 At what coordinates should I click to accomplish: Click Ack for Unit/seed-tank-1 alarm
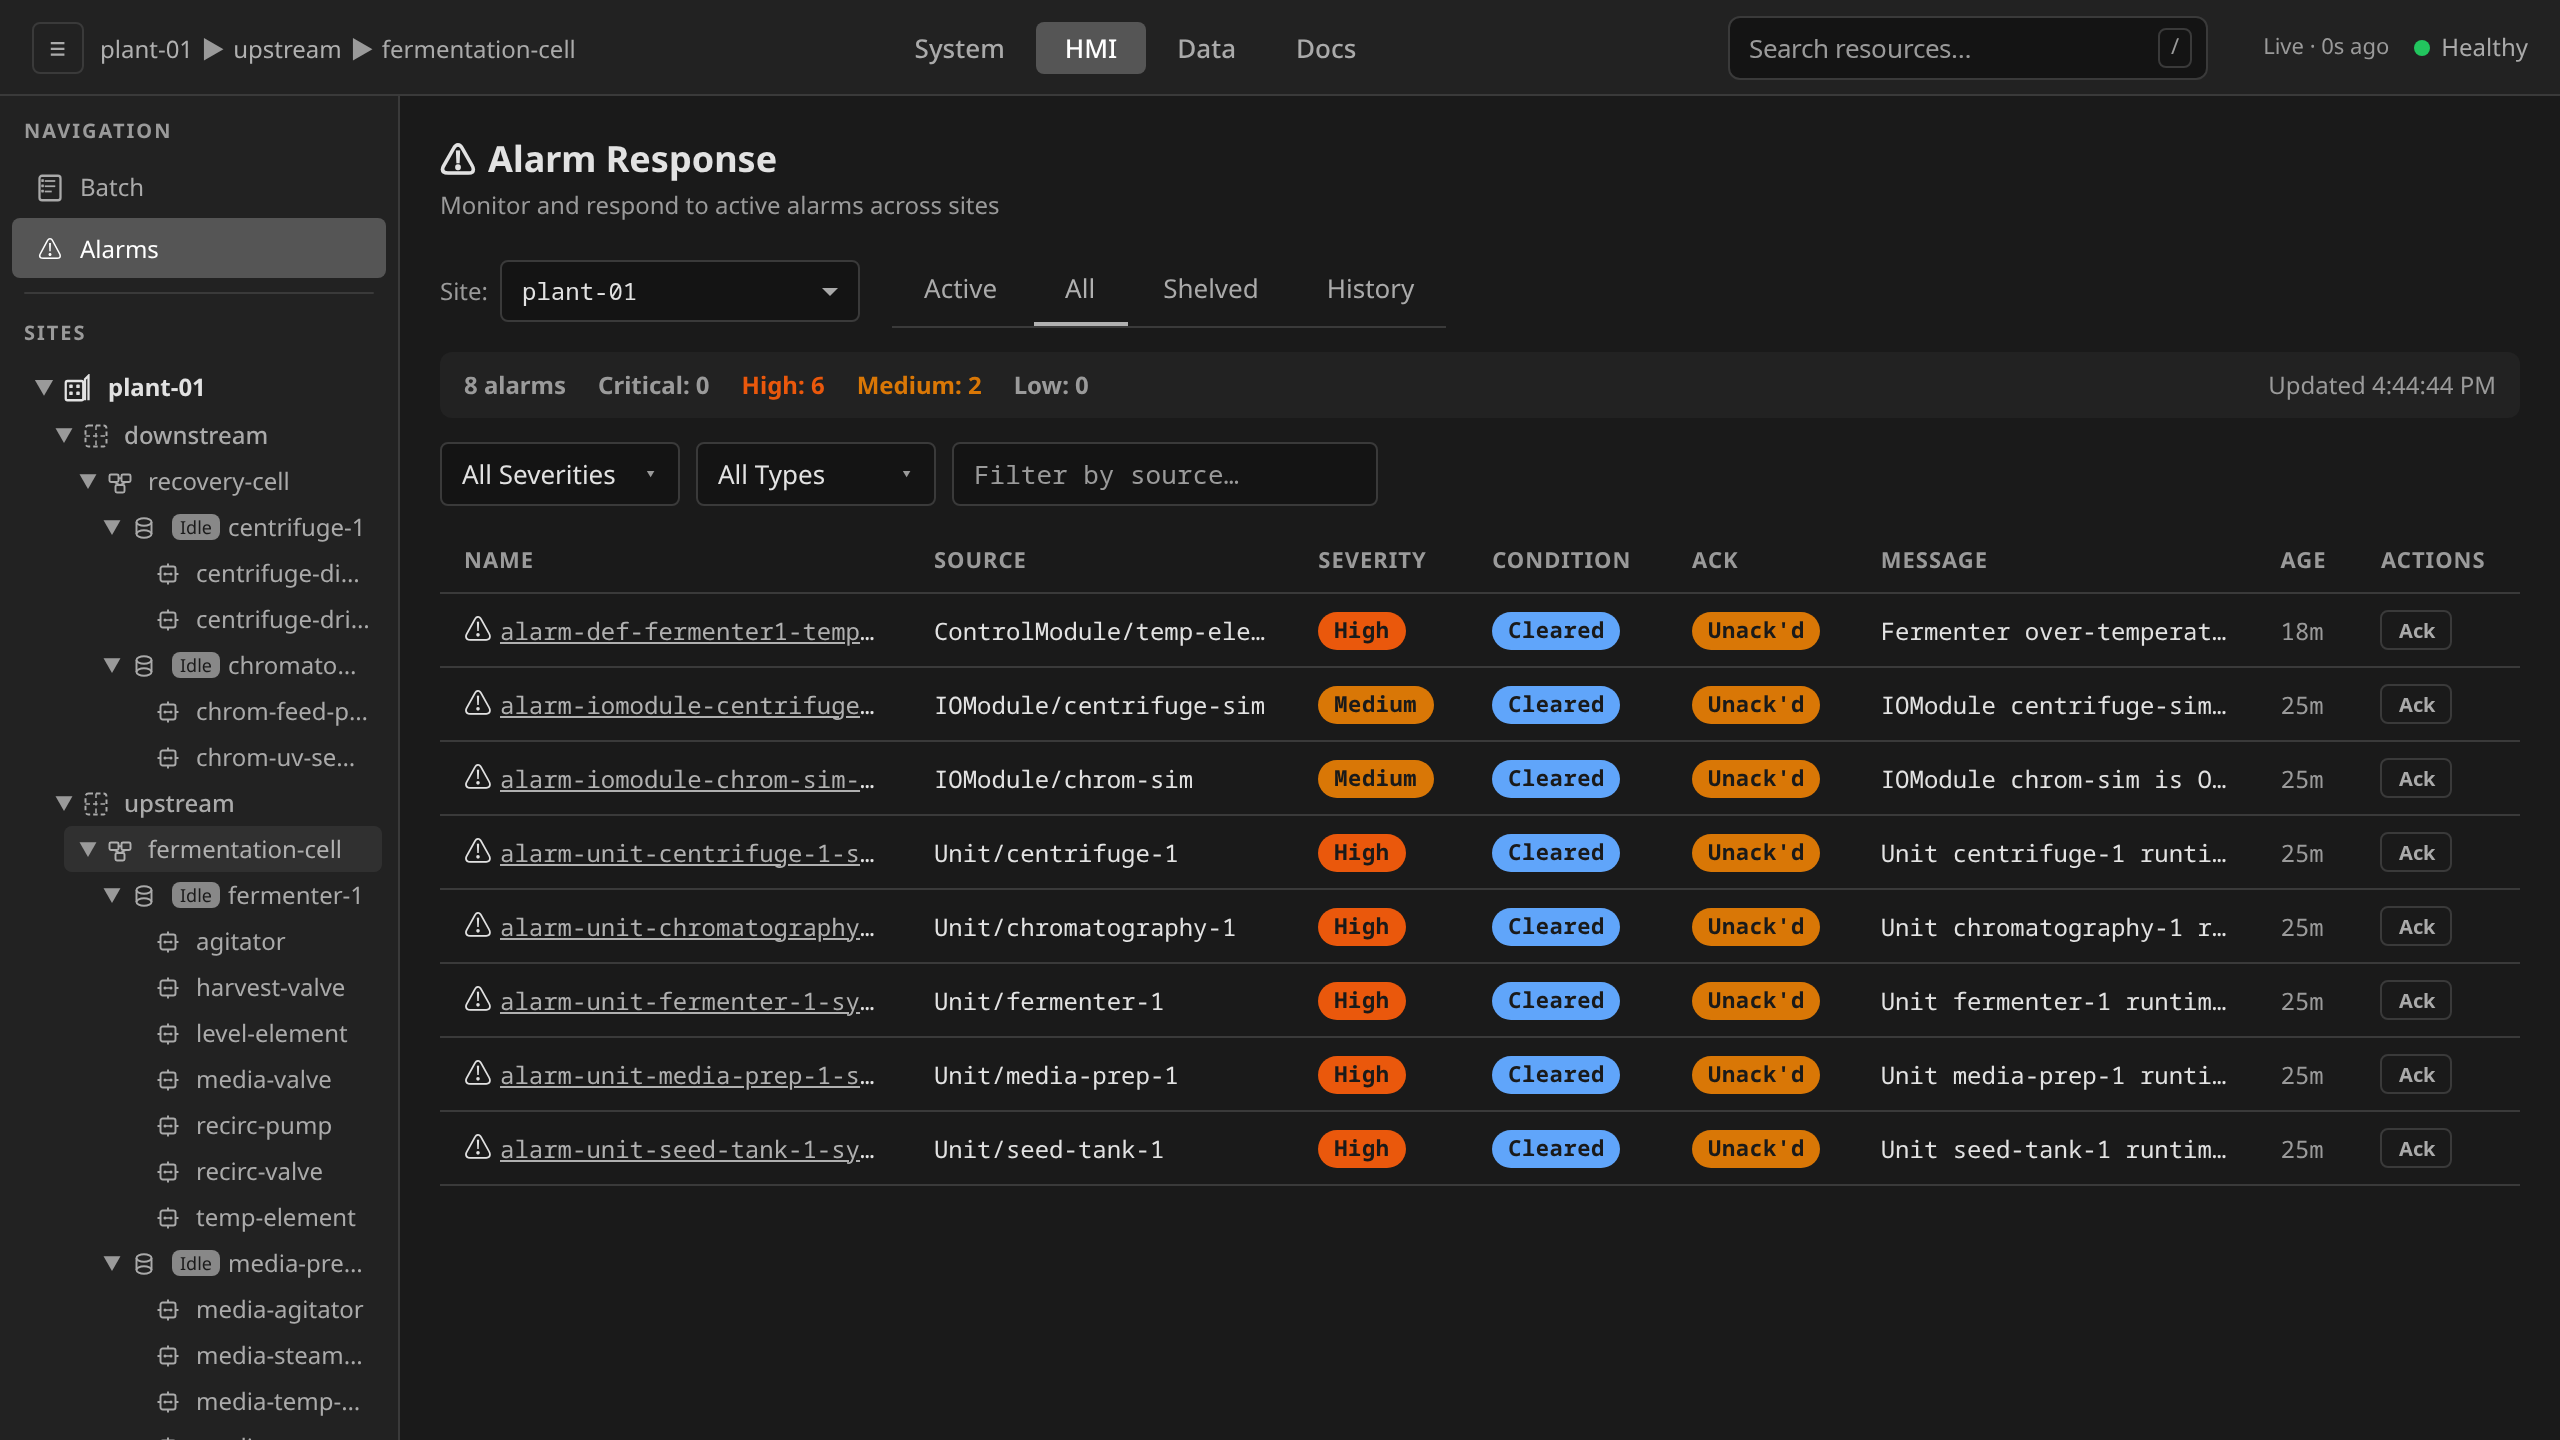click(x=2415, y=1149)
